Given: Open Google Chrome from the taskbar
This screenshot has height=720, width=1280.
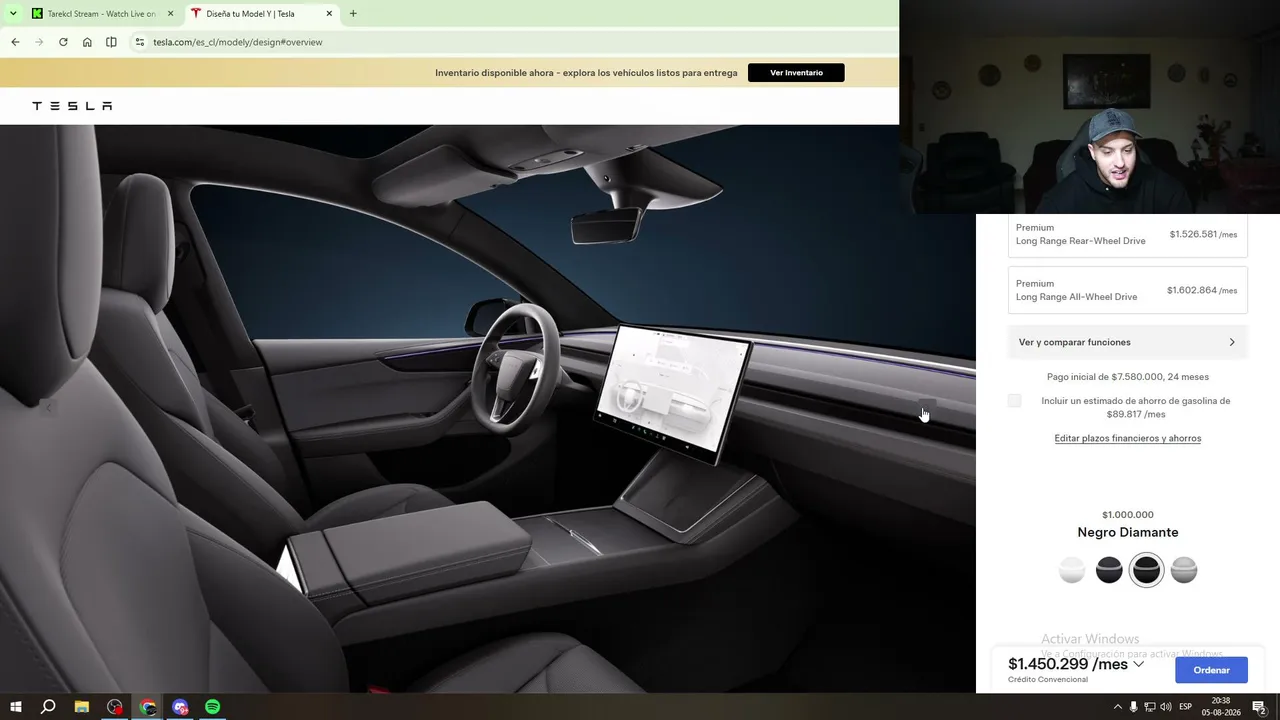Looking at the screenshot, I should coord(147,707).
